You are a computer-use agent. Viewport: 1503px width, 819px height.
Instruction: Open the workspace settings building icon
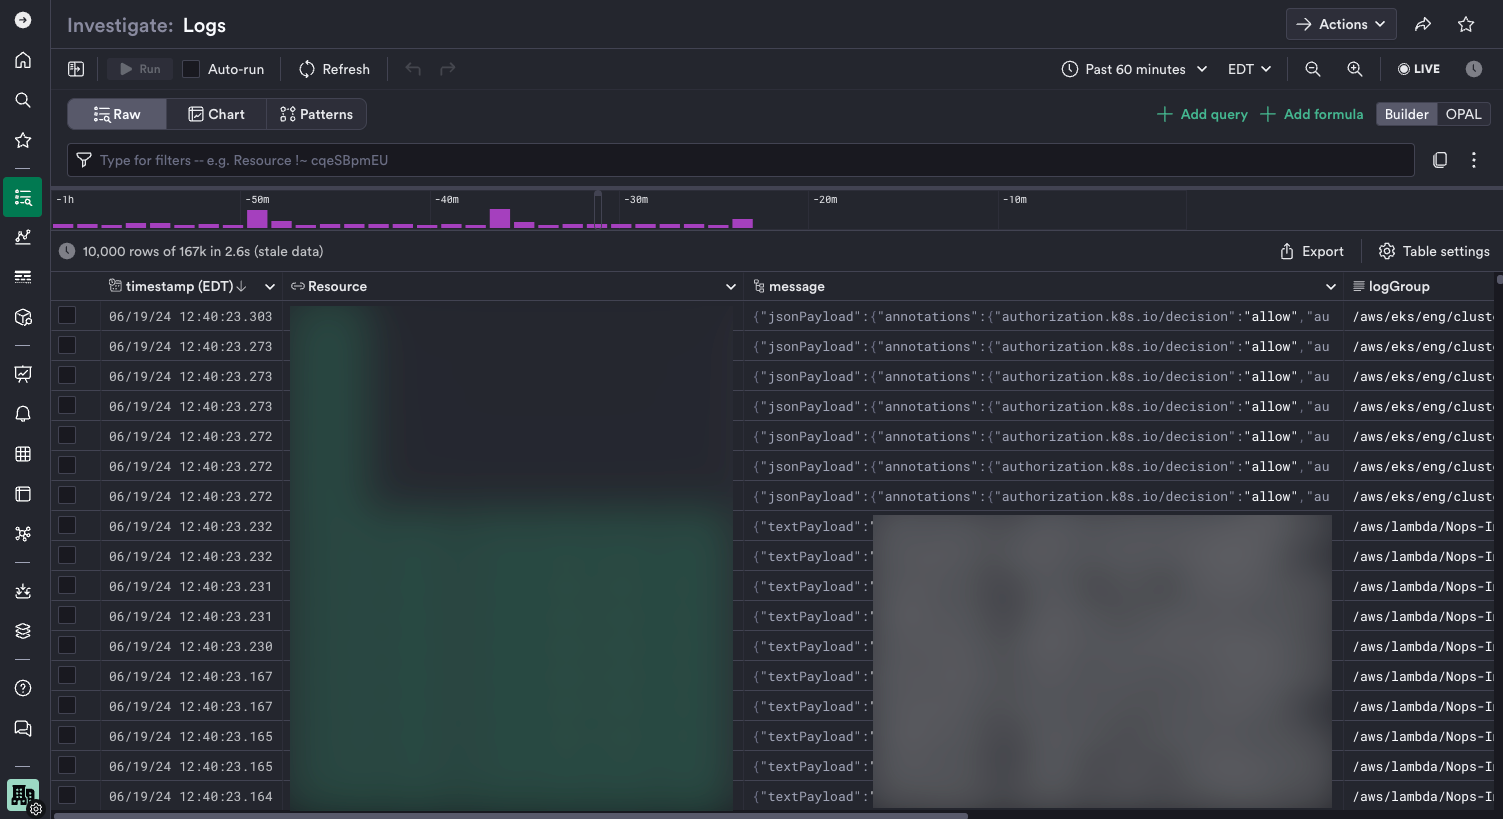(x=23, y=796)
